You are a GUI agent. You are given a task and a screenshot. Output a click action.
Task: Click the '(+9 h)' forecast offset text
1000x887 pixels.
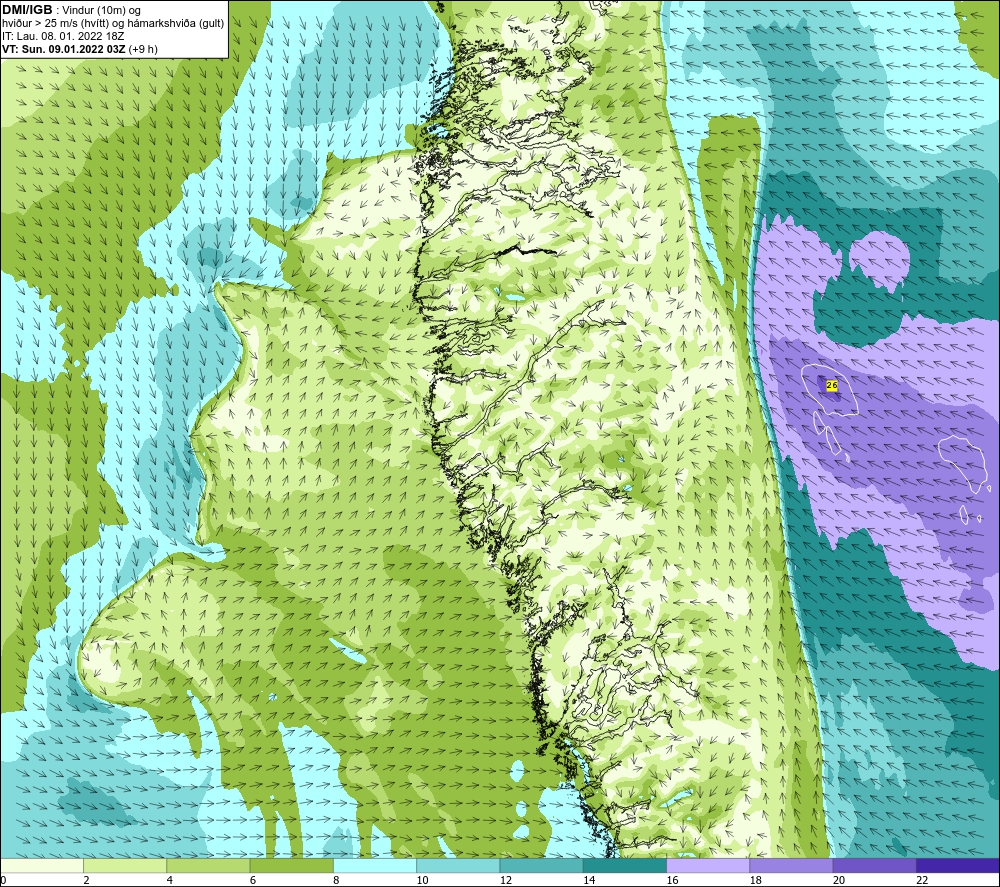click(143, 49)
